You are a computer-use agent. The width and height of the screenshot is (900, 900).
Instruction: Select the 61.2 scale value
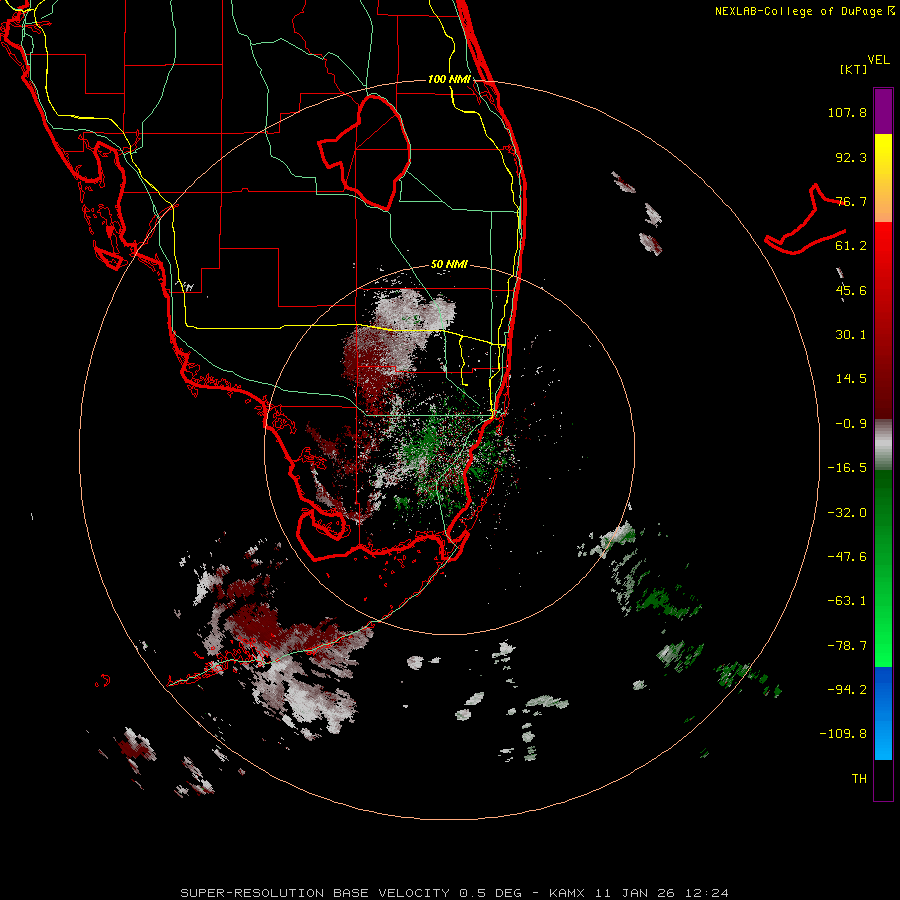851,246
